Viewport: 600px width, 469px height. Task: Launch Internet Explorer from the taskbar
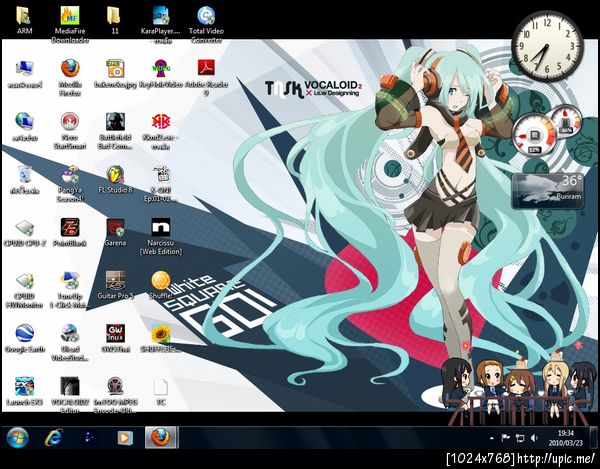click(54, 438)
